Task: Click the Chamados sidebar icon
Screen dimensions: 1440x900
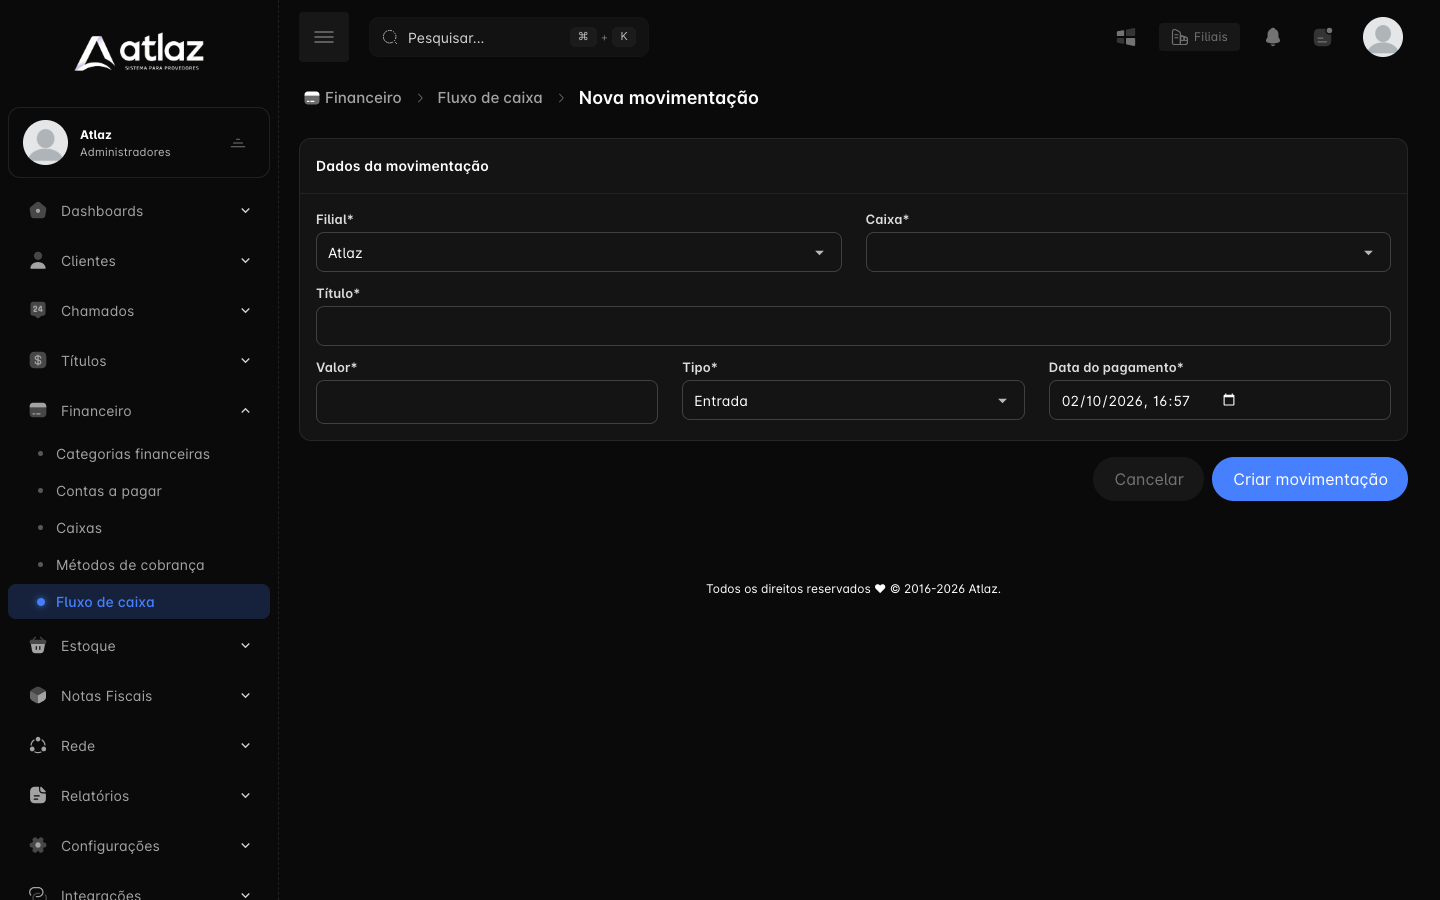Action: (38, 310)
